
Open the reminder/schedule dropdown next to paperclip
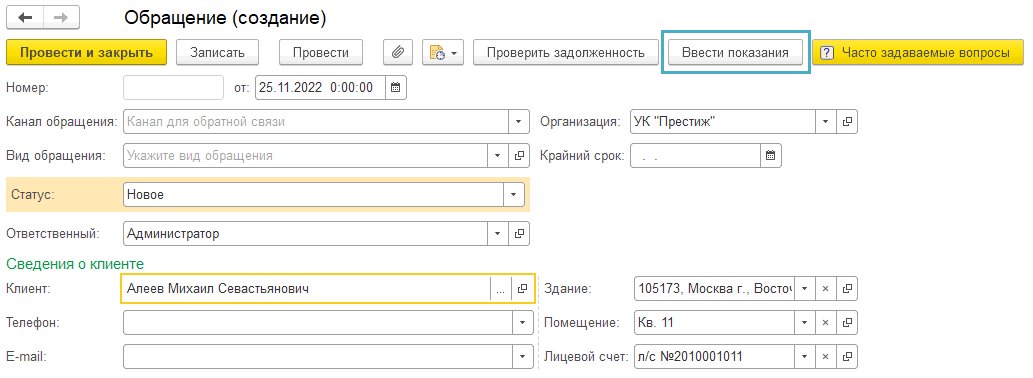tap(444, 53)
